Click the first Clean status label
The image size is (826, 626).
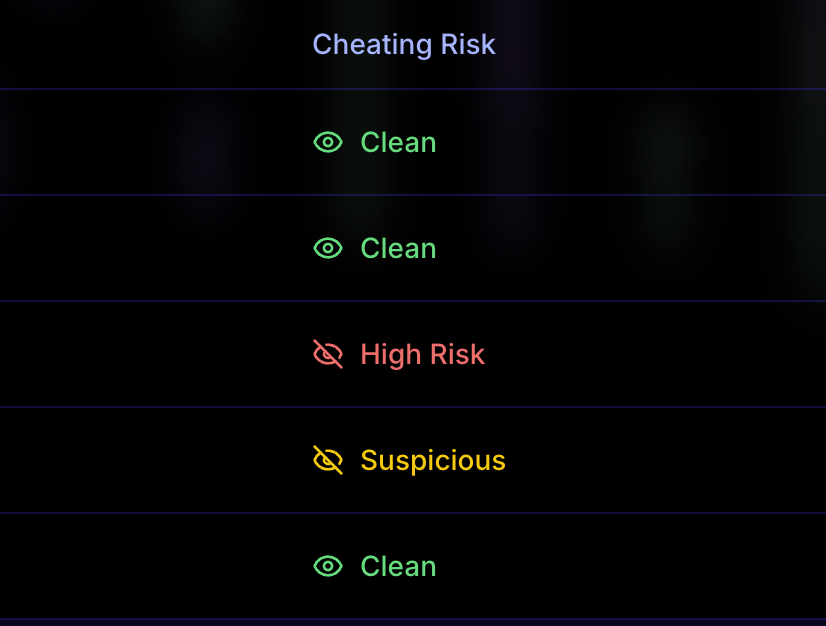pyautogui.click(x=398, y=142)
